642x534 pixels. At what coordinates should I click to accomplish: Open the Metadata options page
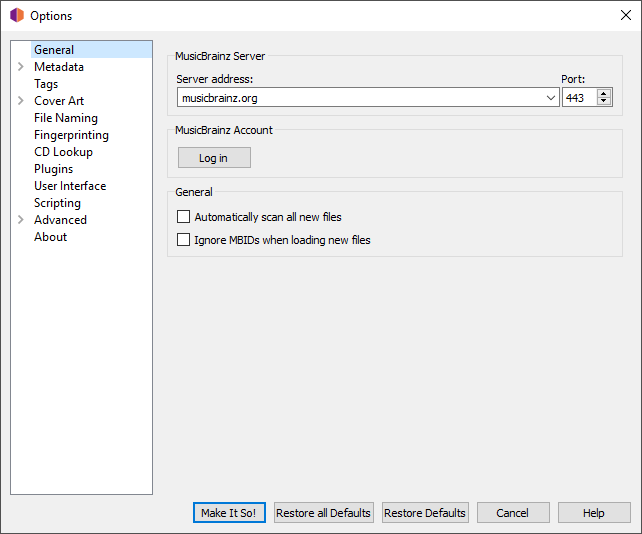pos(59,66)
